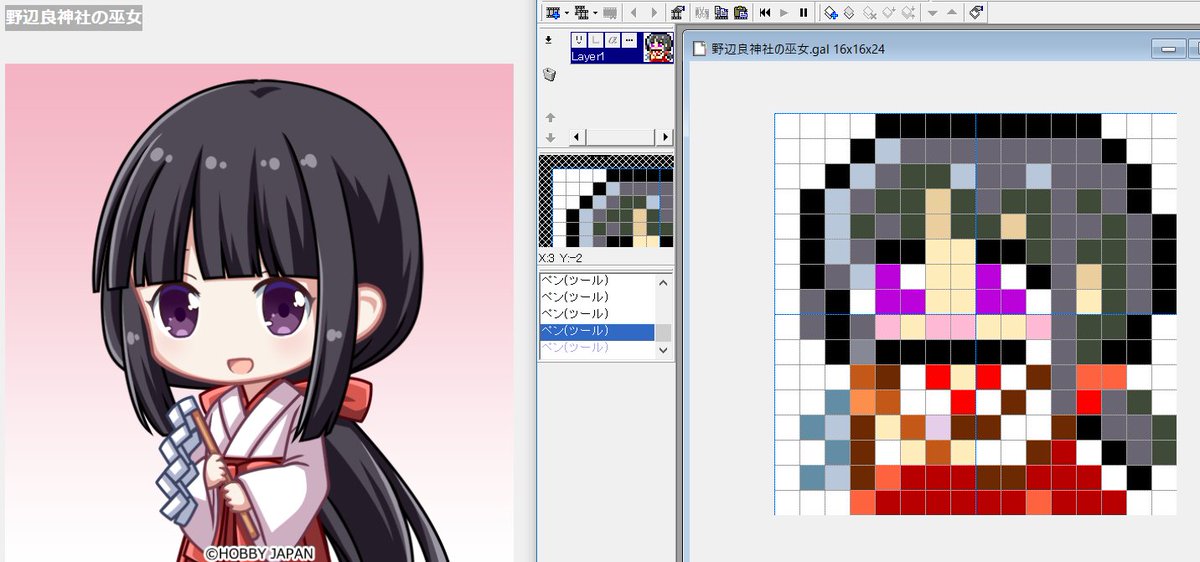Viewport: 1200px width, 562px height.
Task: Click history list scroll down arrow
Action: coord(664,349)
